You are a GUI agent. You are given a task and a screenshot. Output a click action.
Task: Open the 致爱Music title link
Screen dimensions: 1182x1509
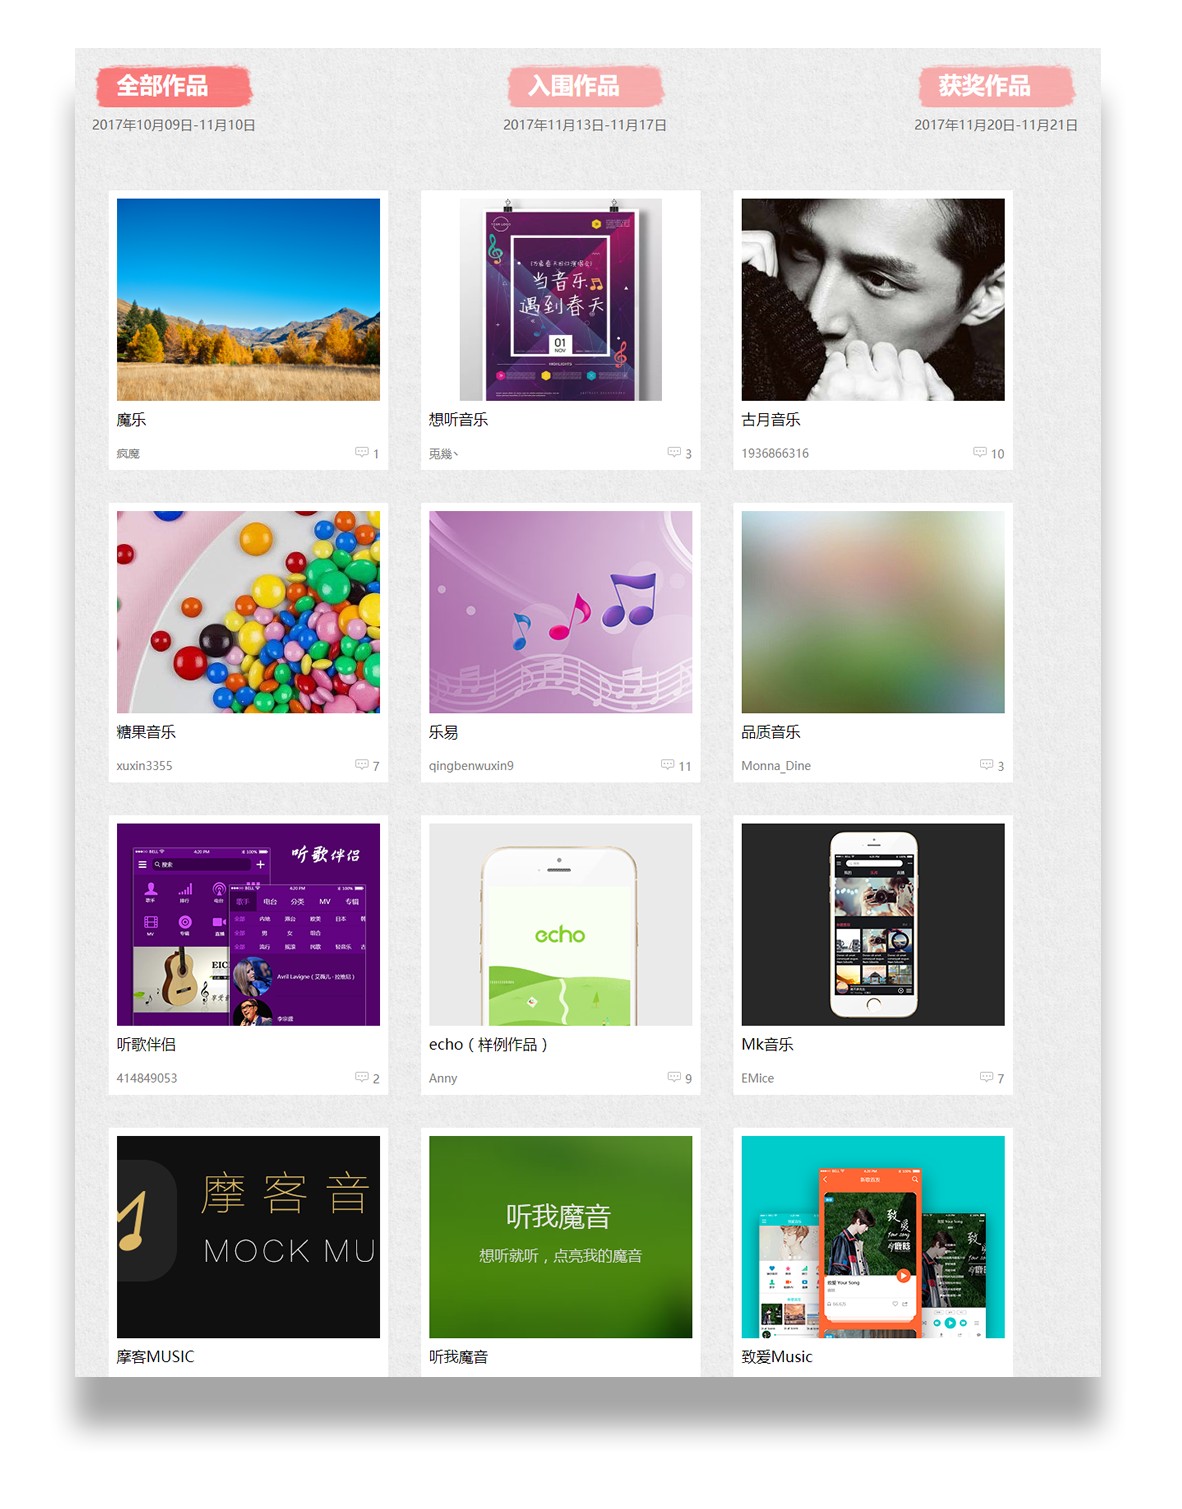pyautogui.click(x=777, y=1357)
